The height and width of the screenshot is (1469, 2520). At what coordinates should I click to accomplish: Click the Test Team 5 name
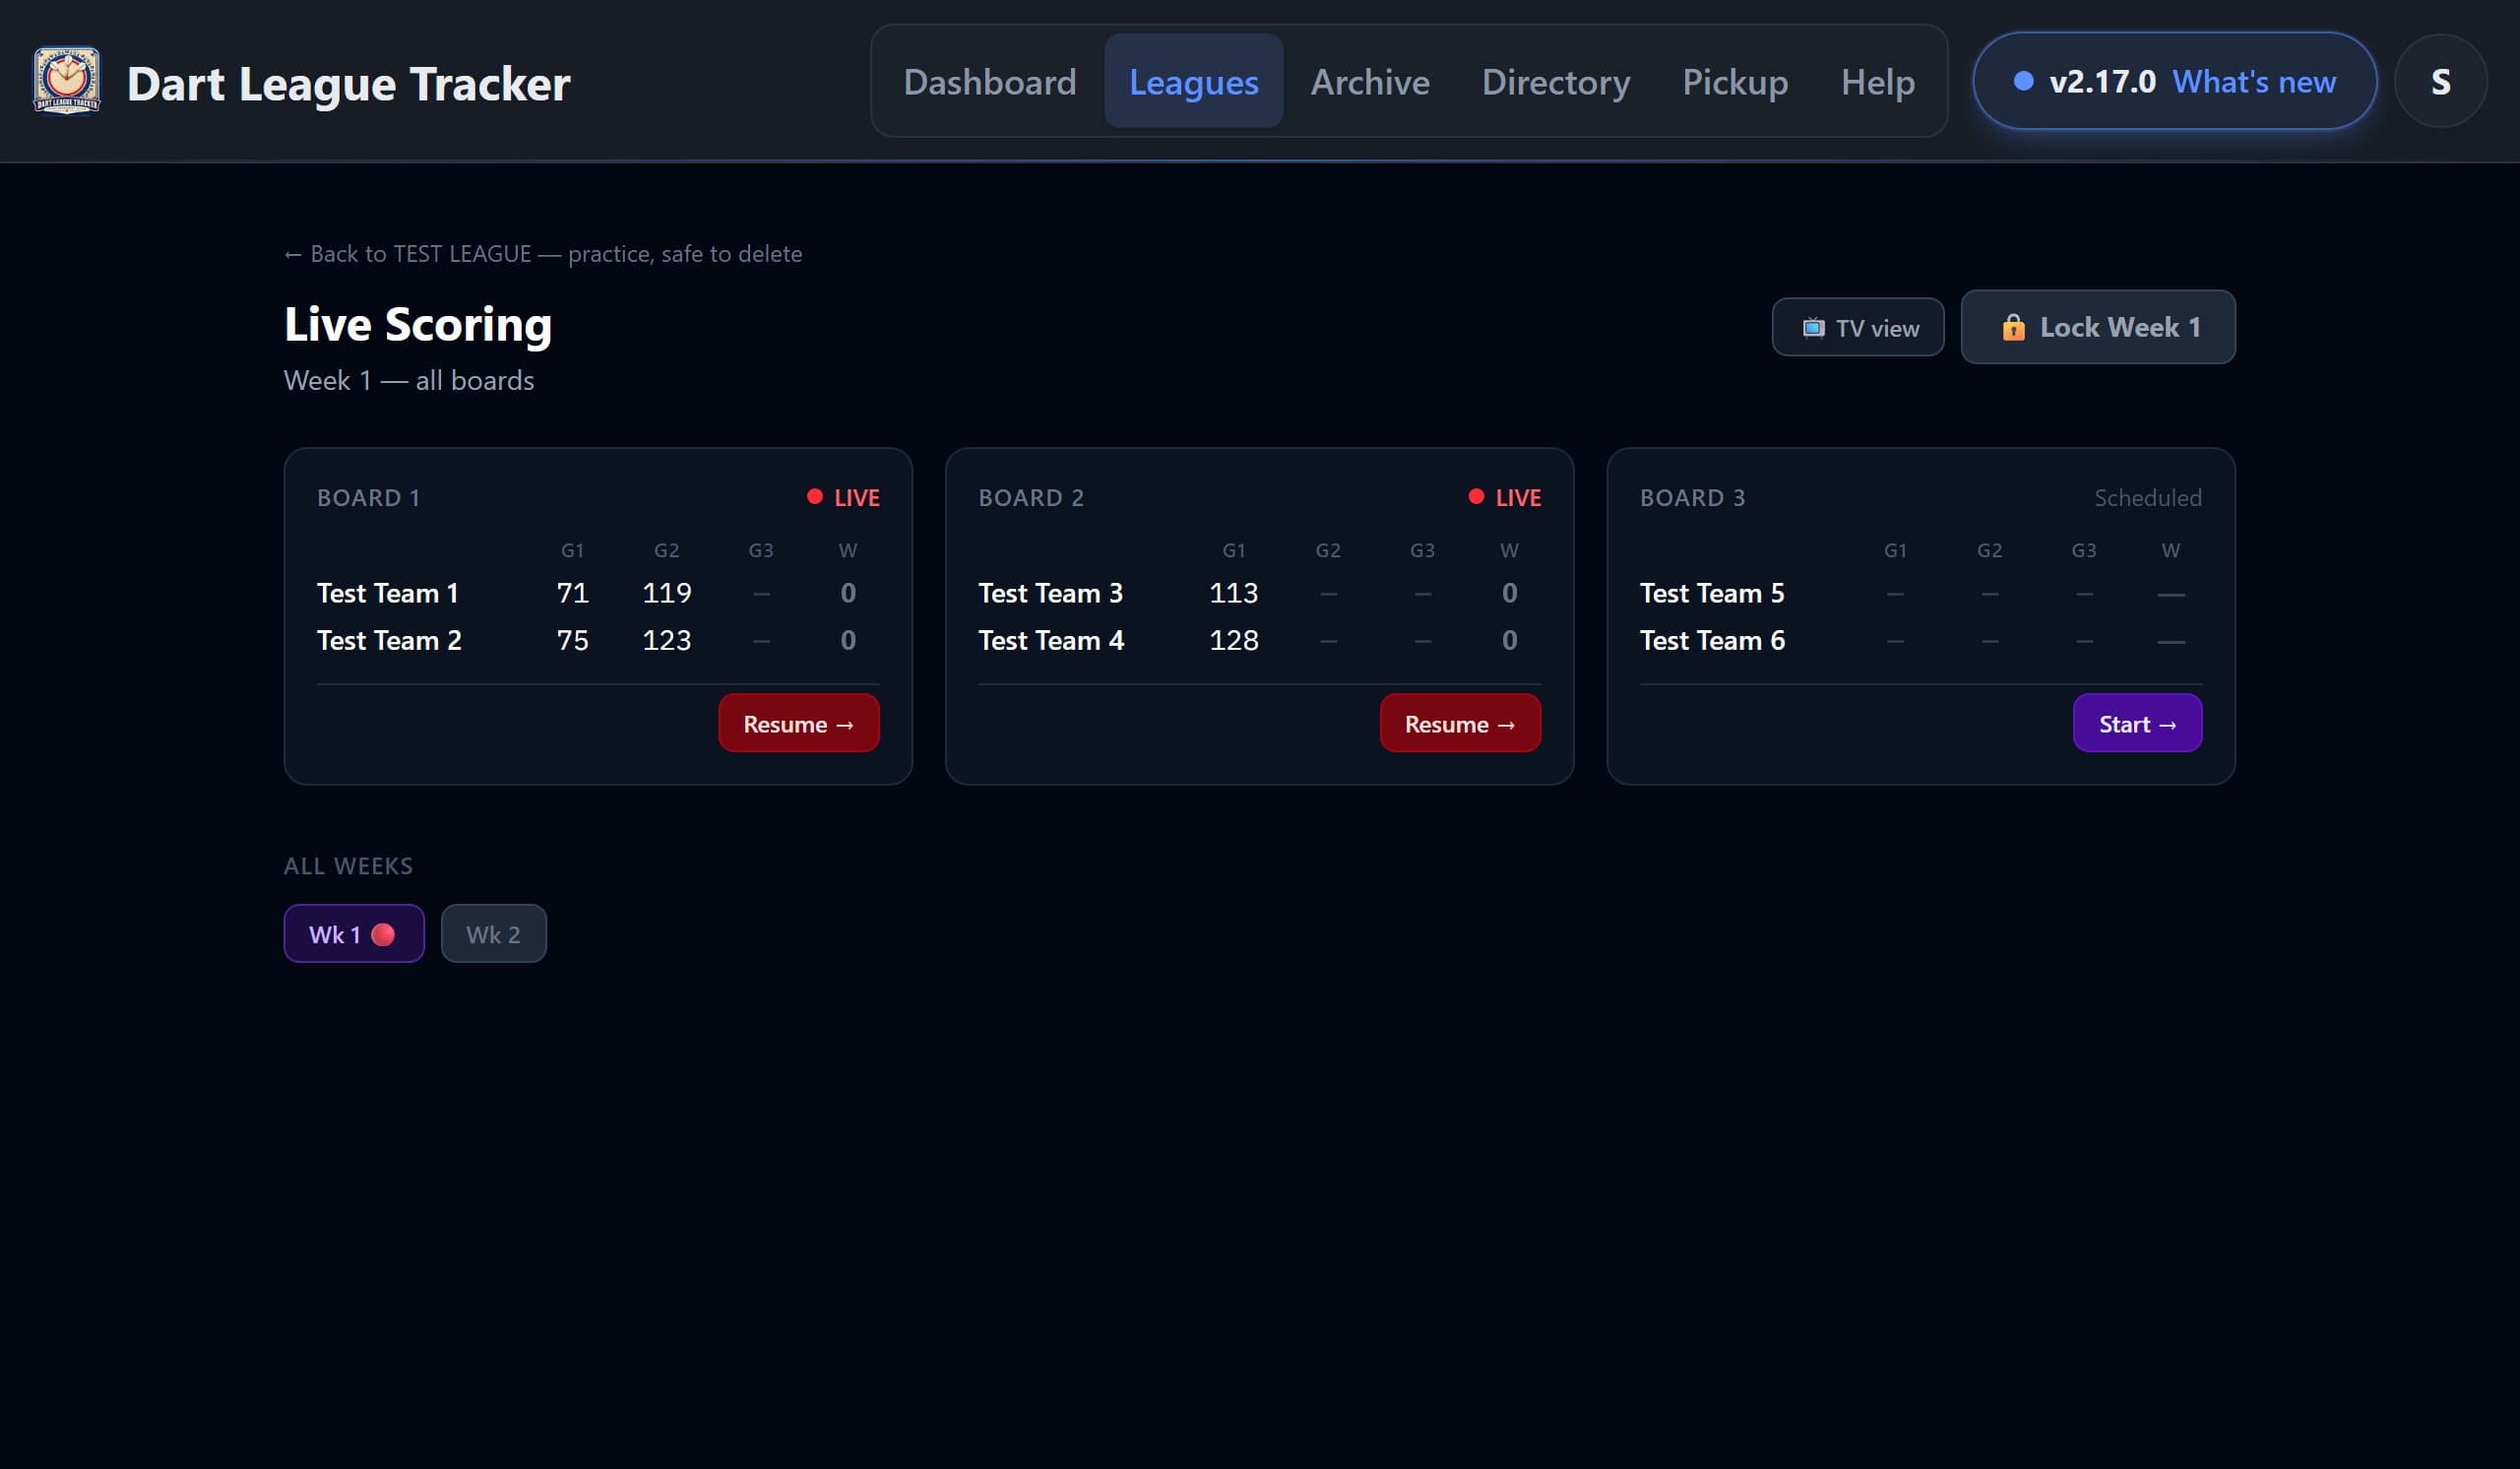point(1712,593)
